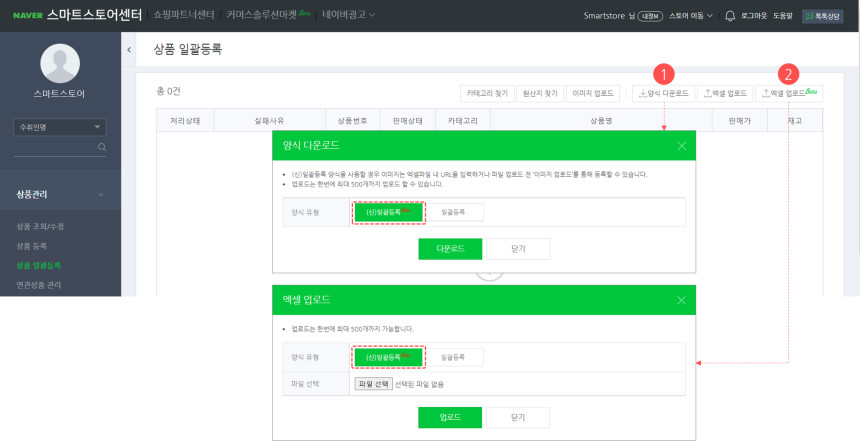860x441 pixels.
Task: Click the green 업로드 button
Action: (x=450, y=417)
